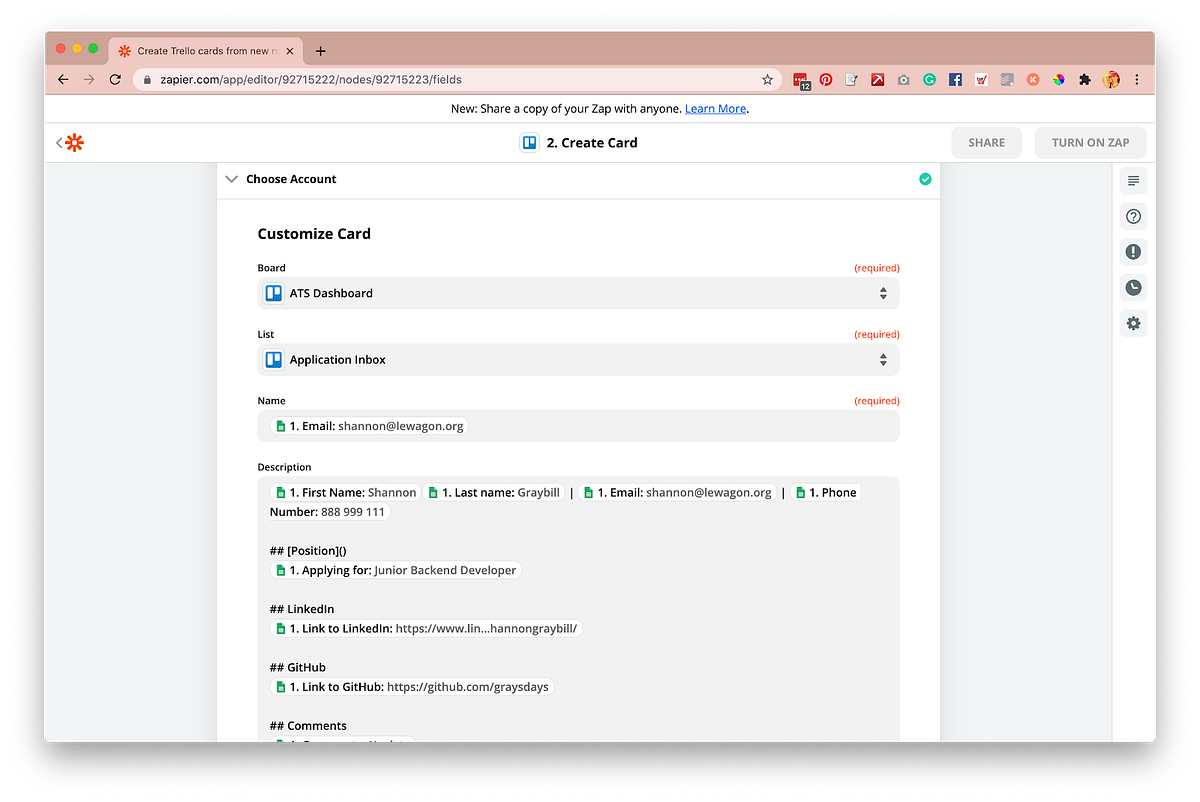Screen dimensions: 1200x802
Task: Click the Customize Card heading
Action: coord(314,234)
